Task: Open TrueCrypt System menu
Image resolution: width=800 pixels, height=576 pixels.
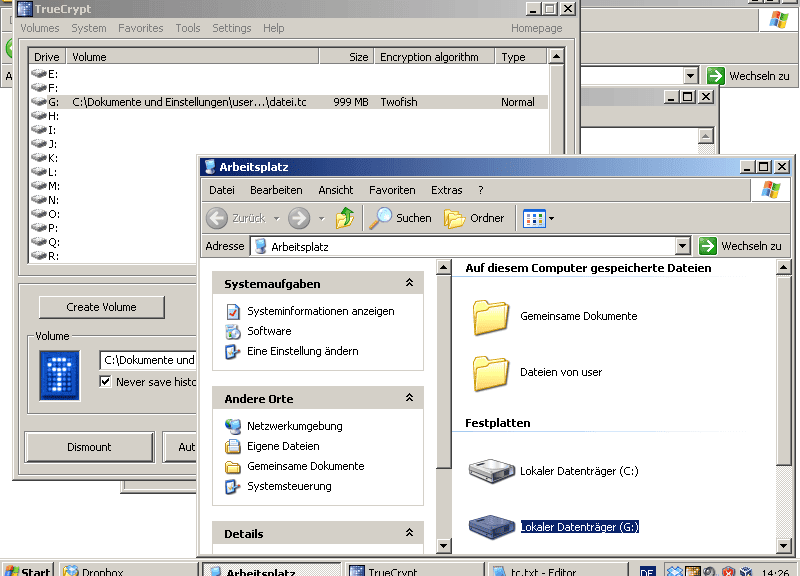Action: 89,29
